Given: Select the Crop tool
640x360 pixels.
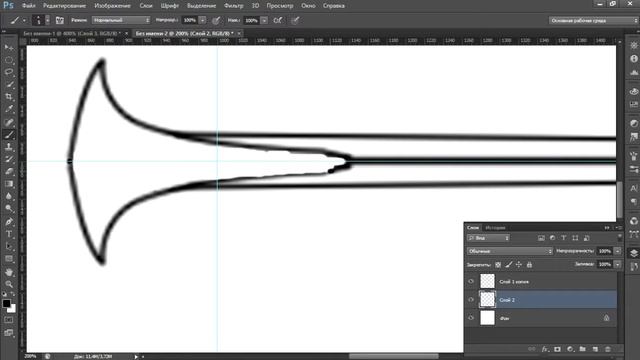Looking at the screenshot, I should 9,97.
